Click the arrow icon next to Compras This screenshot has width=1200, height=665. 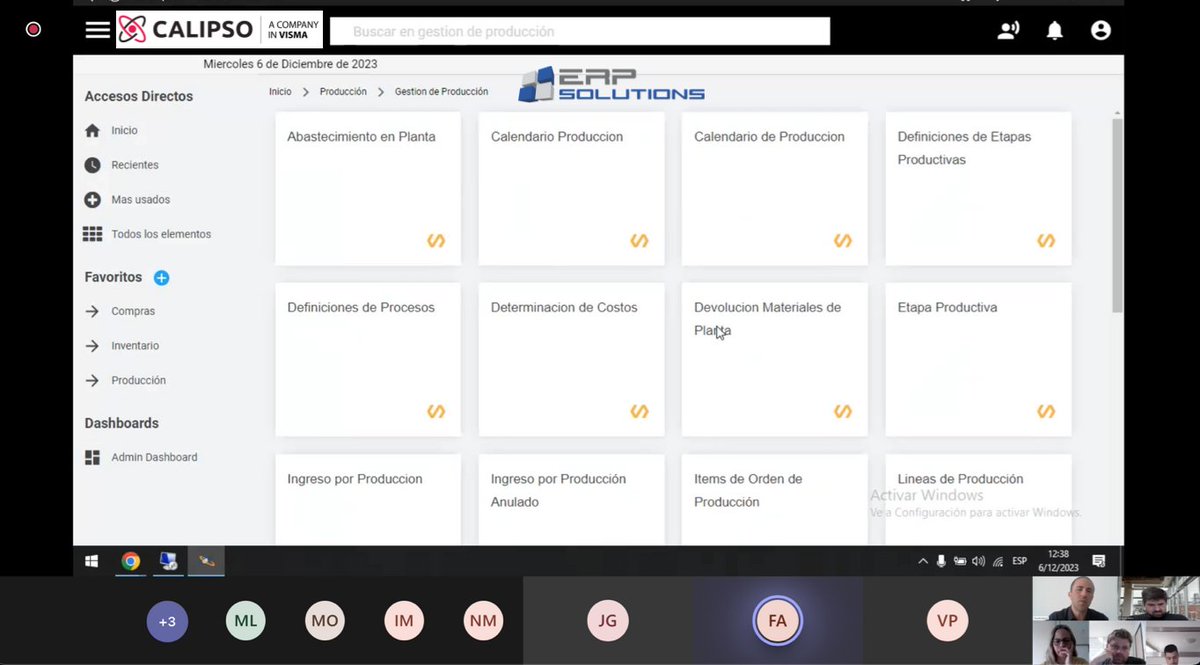92,311
